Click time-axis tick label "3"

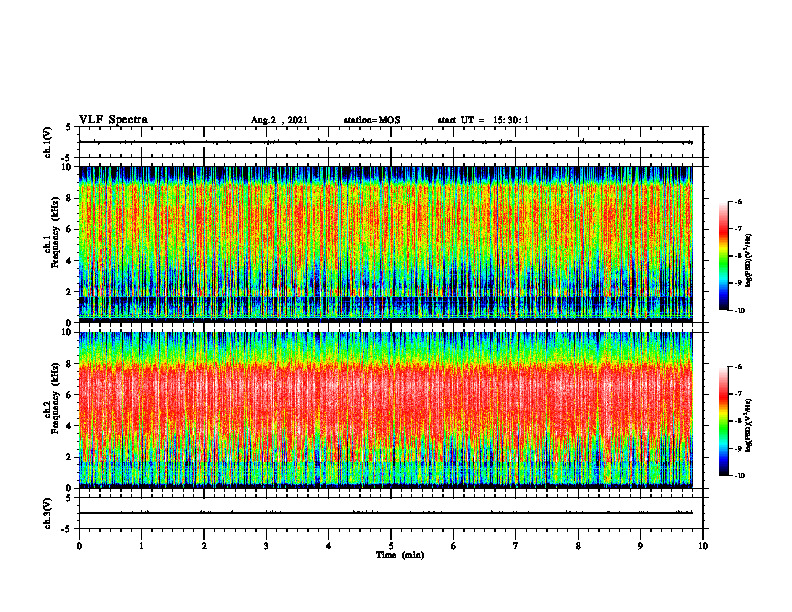coord(266,546)
